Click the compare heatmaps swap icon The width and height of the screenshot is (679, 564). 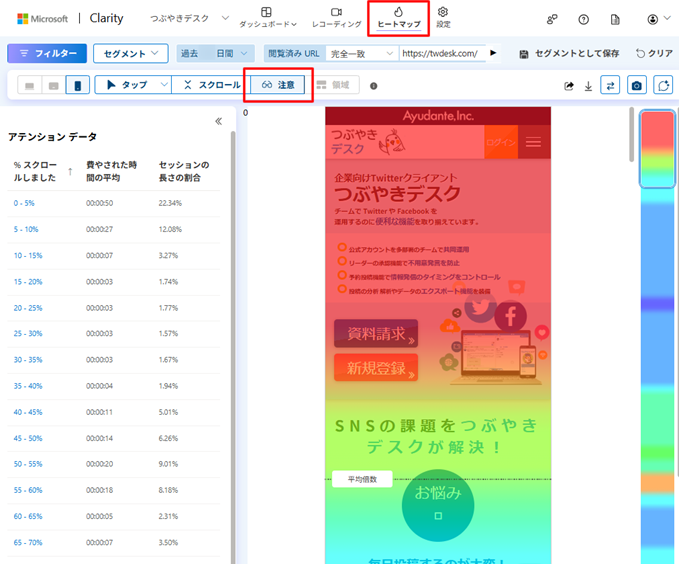(x=610, y=85)
